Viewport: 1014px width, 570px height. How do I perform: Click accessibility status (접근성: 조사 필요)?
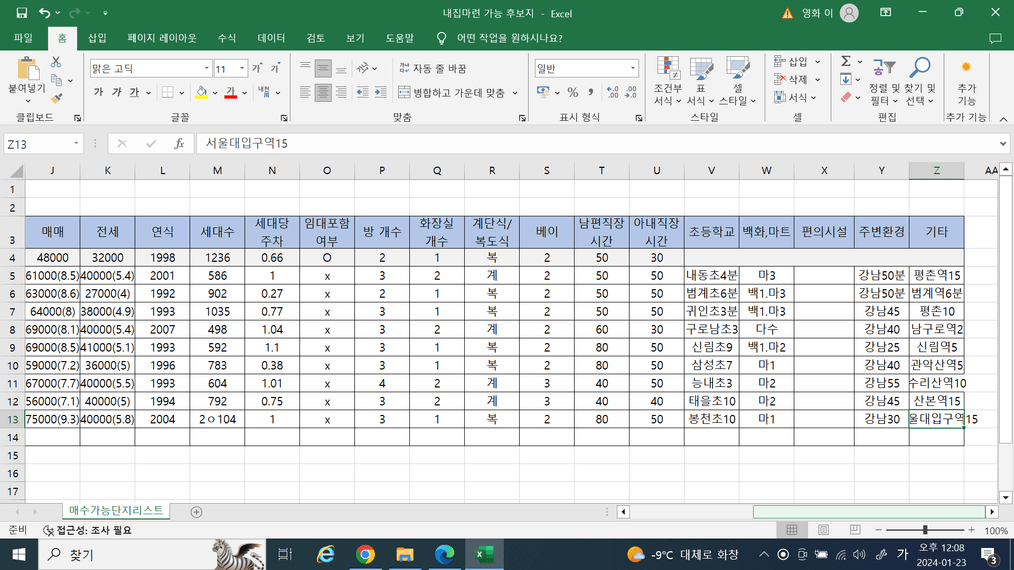[87, 530]
